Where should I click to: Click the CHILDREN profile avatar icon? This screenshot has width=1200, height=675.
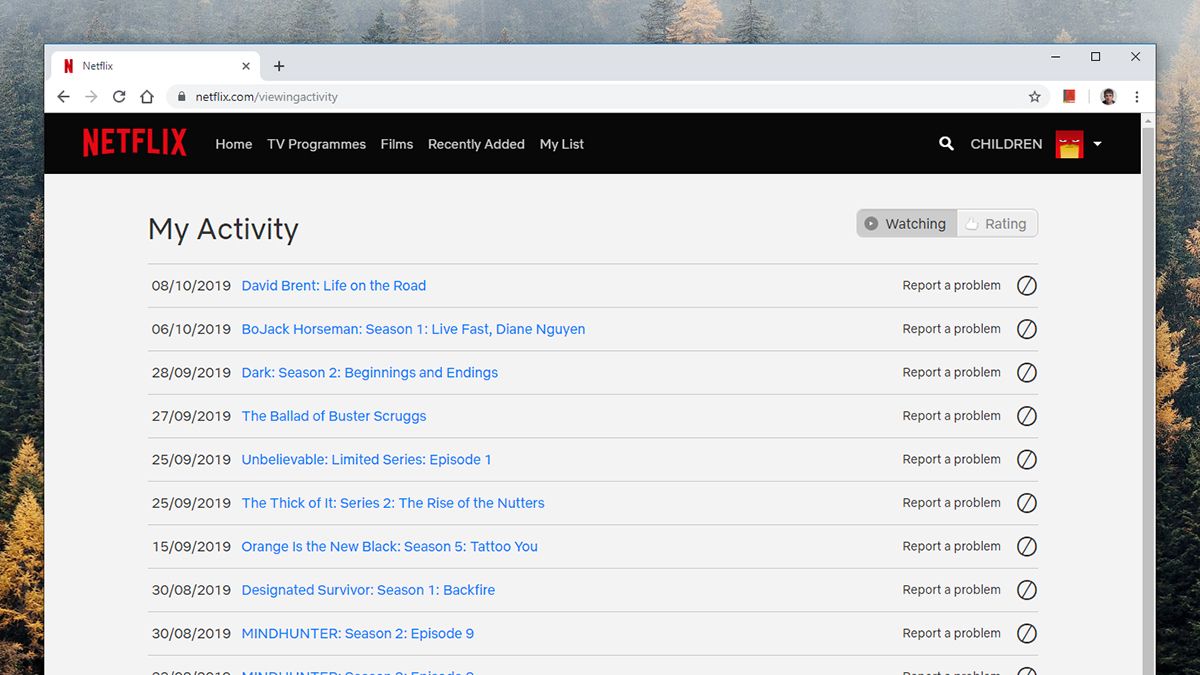pyautogui.click(x=1069, y=144)
